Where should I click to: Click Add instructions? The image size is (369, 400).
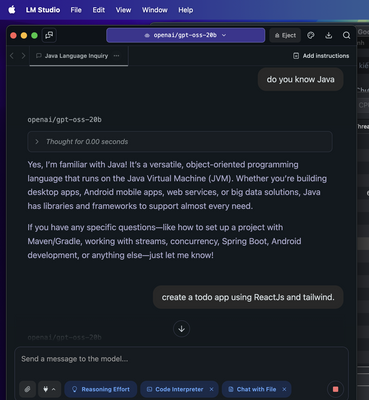[321, 56]
